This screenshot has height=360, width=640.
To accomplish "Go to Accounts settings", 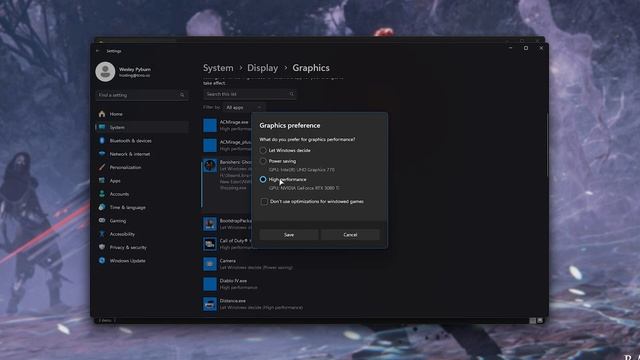I will click(x=142, y=194).
